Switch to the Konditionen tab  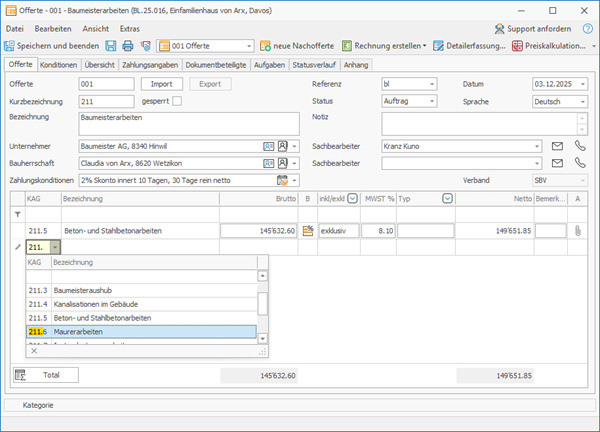tap(59, 65)
